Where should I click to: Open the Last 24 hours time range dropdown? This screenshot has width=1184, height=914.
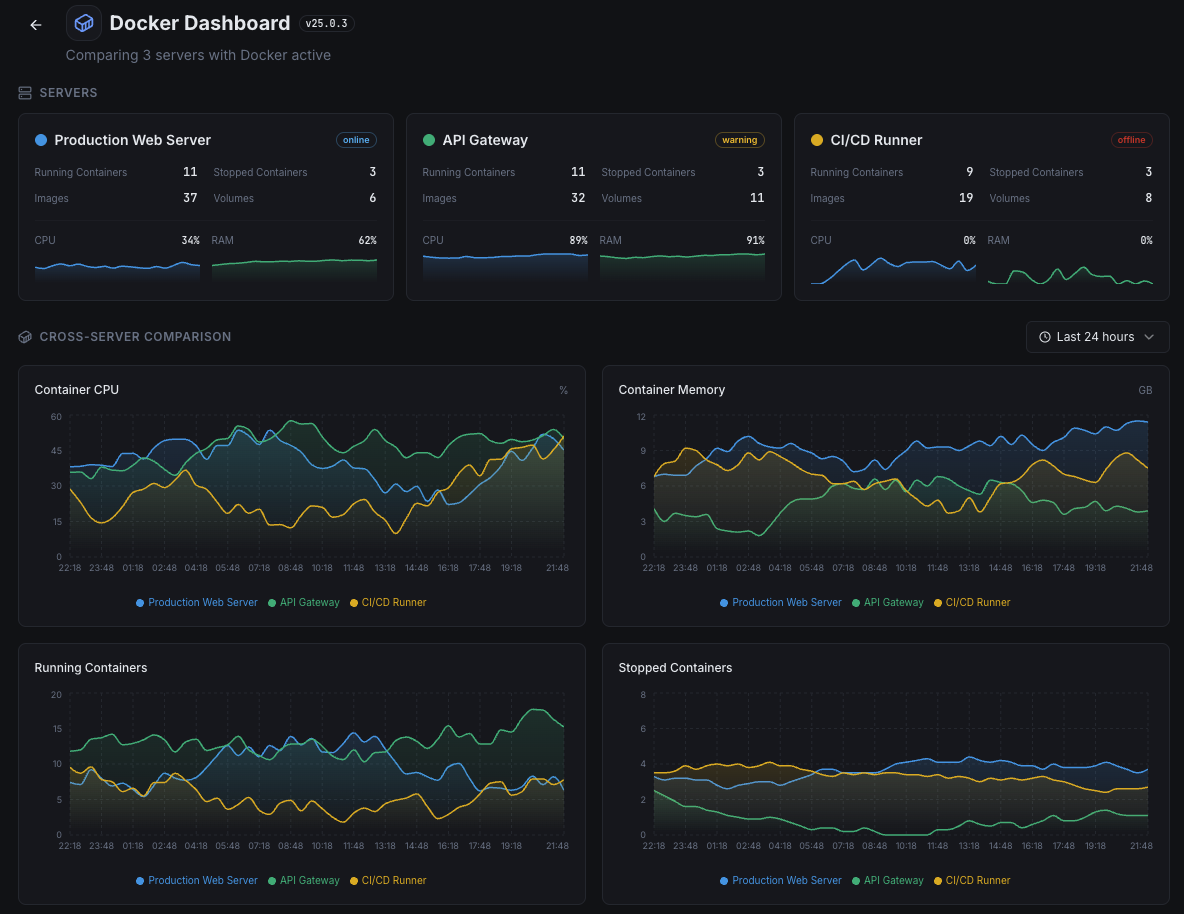[x=1097, y=337]
